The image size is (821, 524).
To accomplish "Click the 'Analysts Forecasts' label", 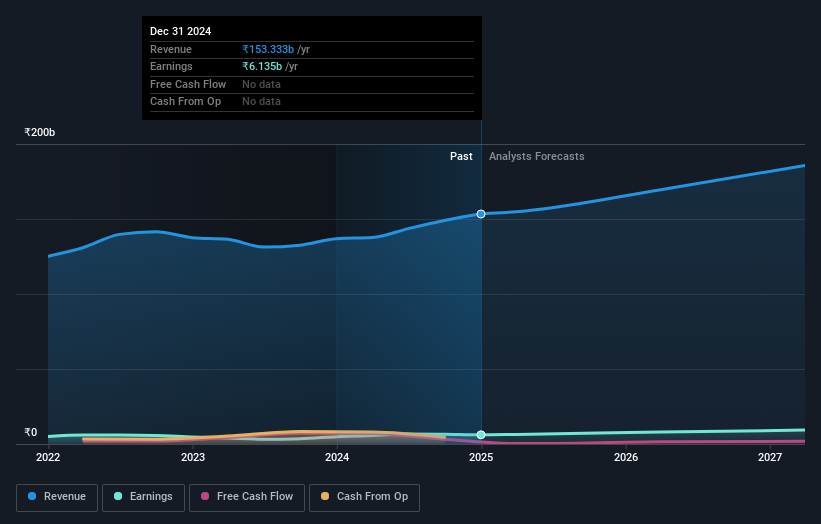I will point(537,157).
